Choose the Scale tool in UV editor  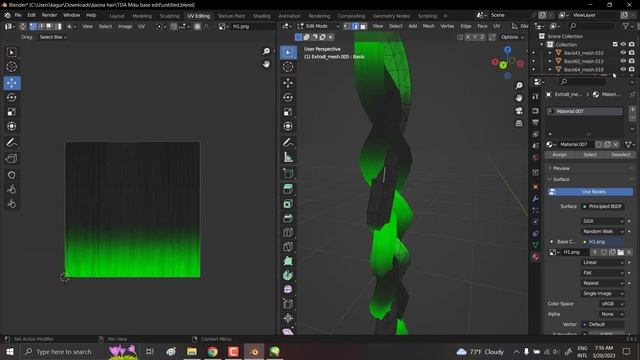[11, 112]
